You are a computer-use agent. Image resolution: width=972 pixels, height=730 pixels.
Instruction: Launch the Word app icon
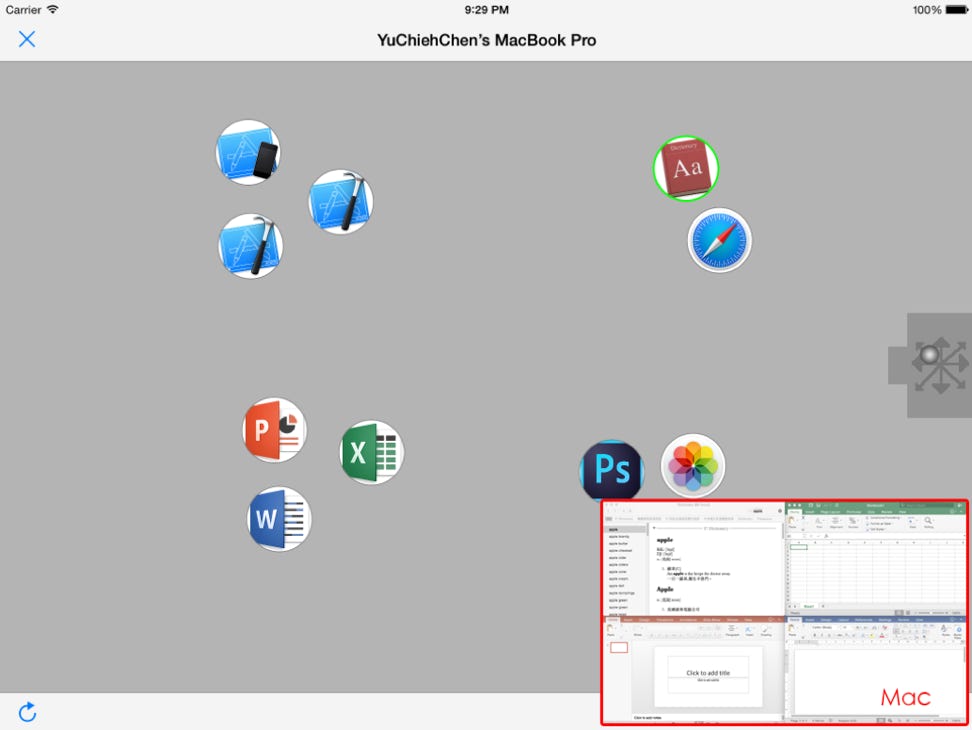pos(279,519)
